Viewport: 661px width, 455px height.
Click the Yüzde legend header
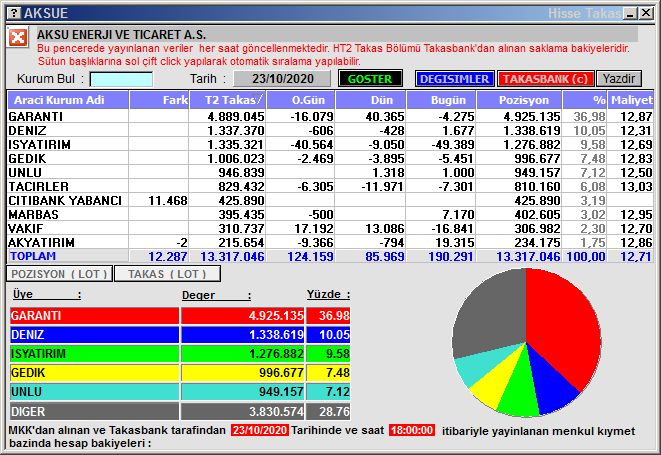(x=328, y=294)
